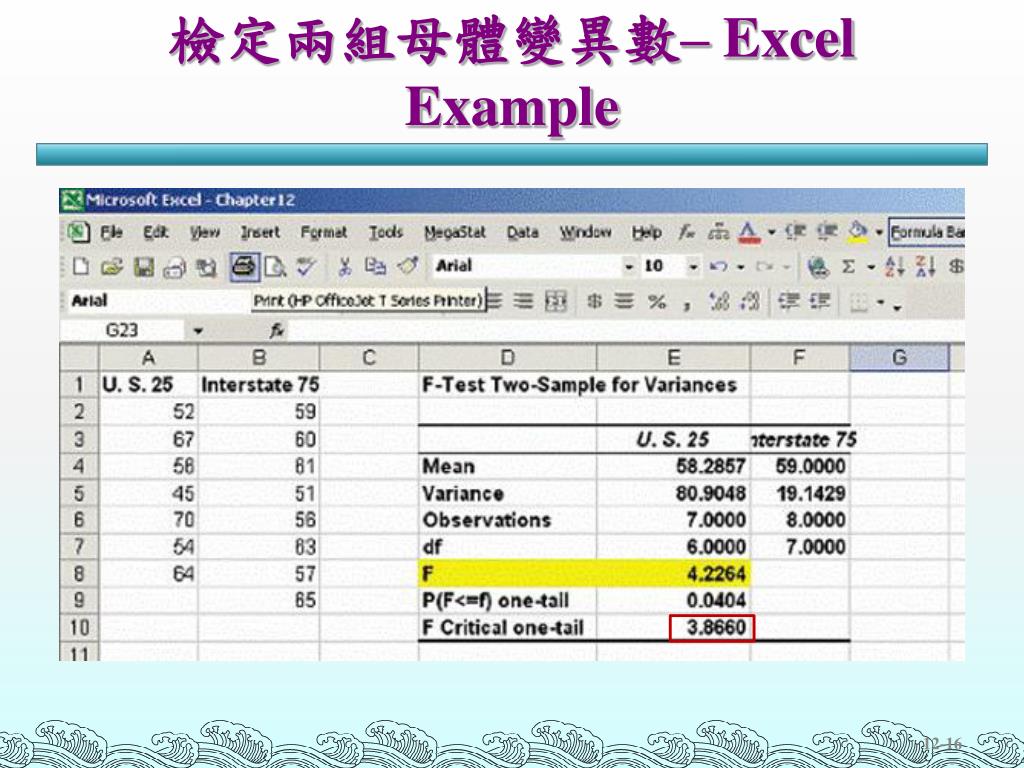Apply Percent Style format
Image resolution: width=1024 pixels, height=768 pixels.
point(657,302)
